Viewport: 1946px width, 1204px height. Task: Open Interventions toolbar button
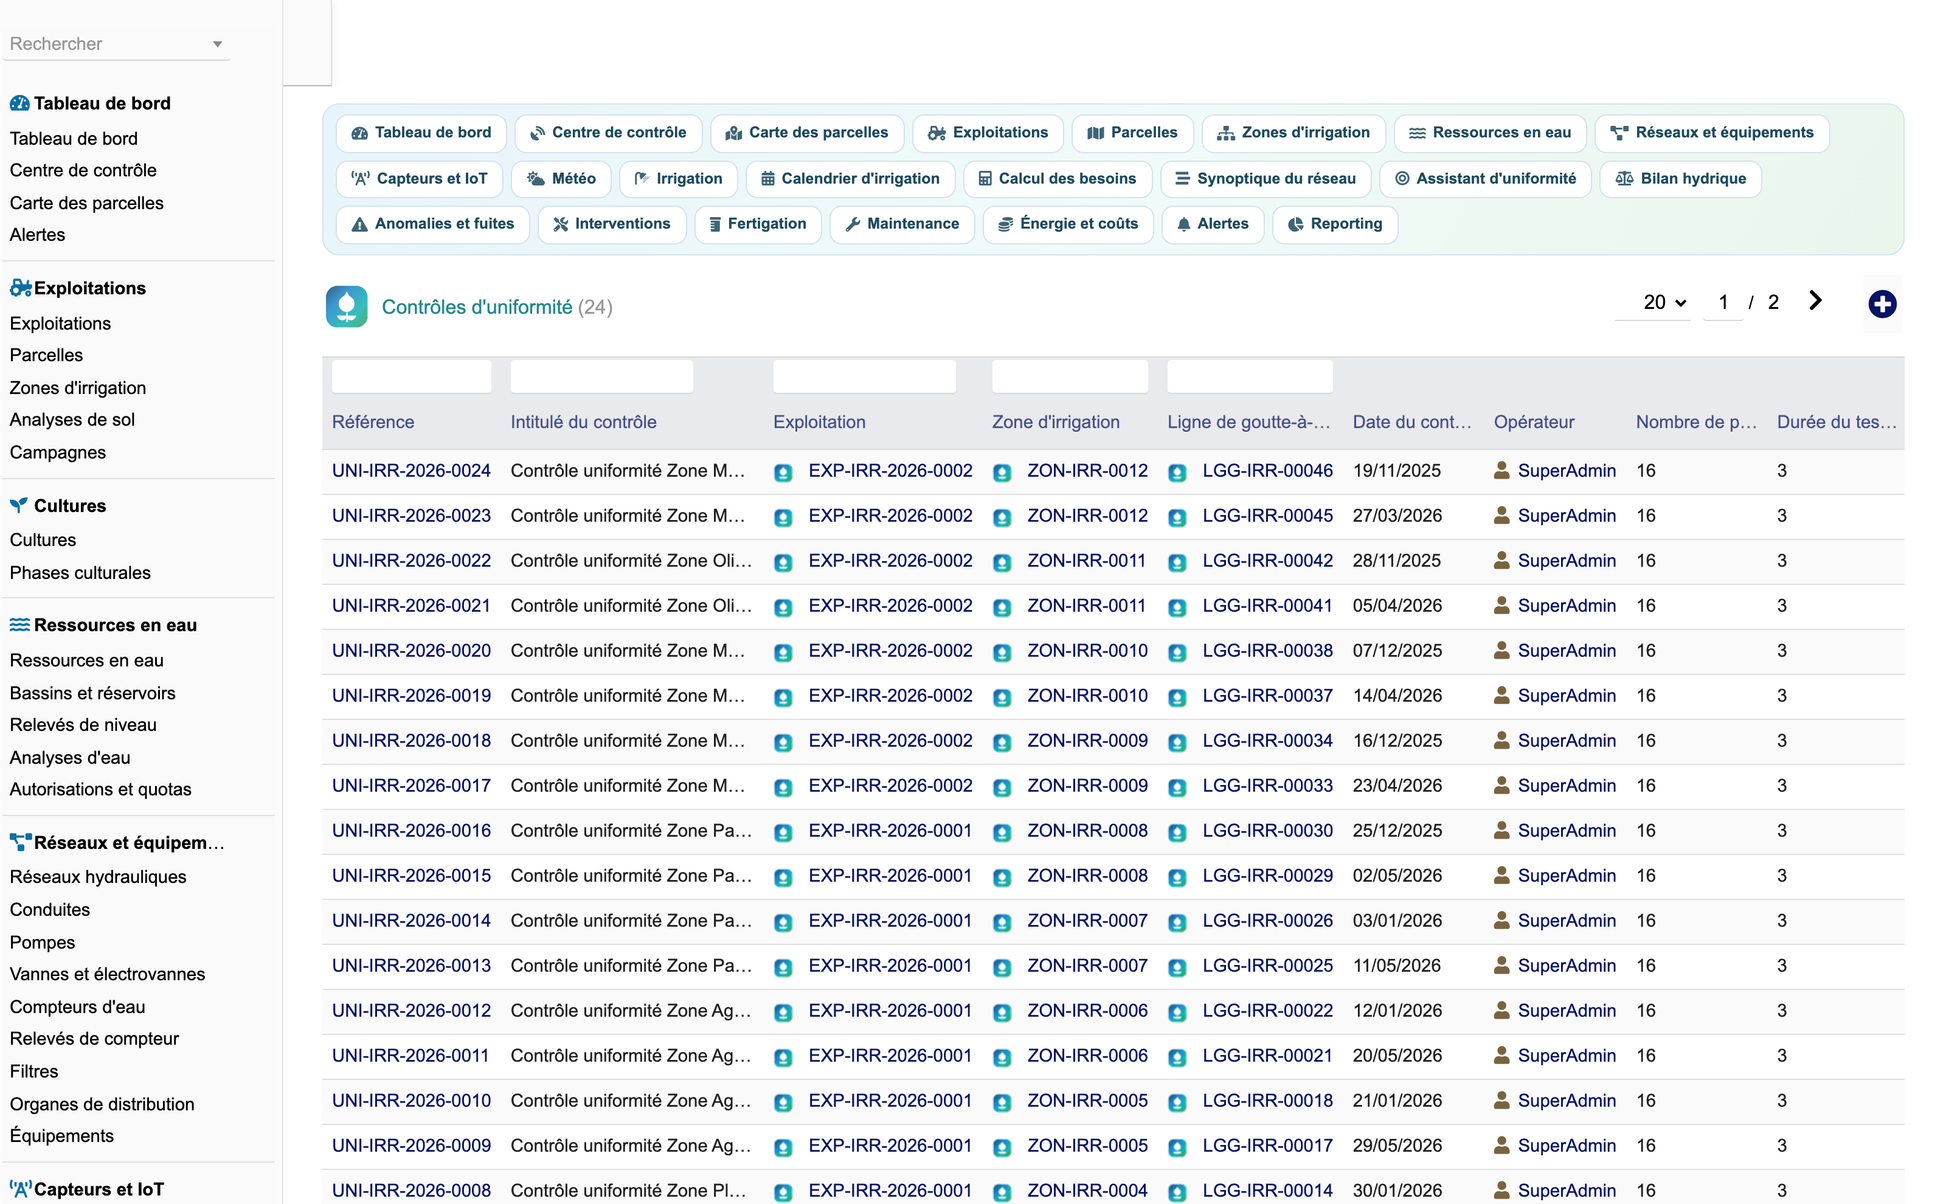[612, 224]
